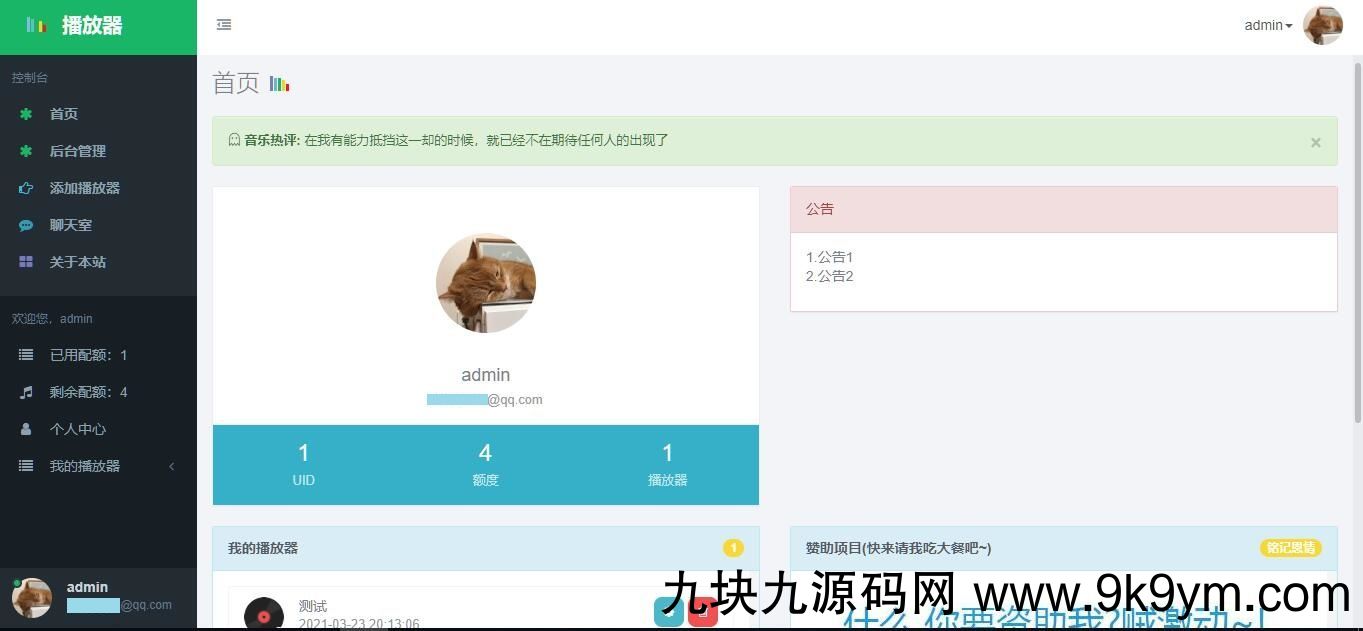Click the music note icon for 剩余配额
The image size is (1363, 631).
(x=26, y=392)
